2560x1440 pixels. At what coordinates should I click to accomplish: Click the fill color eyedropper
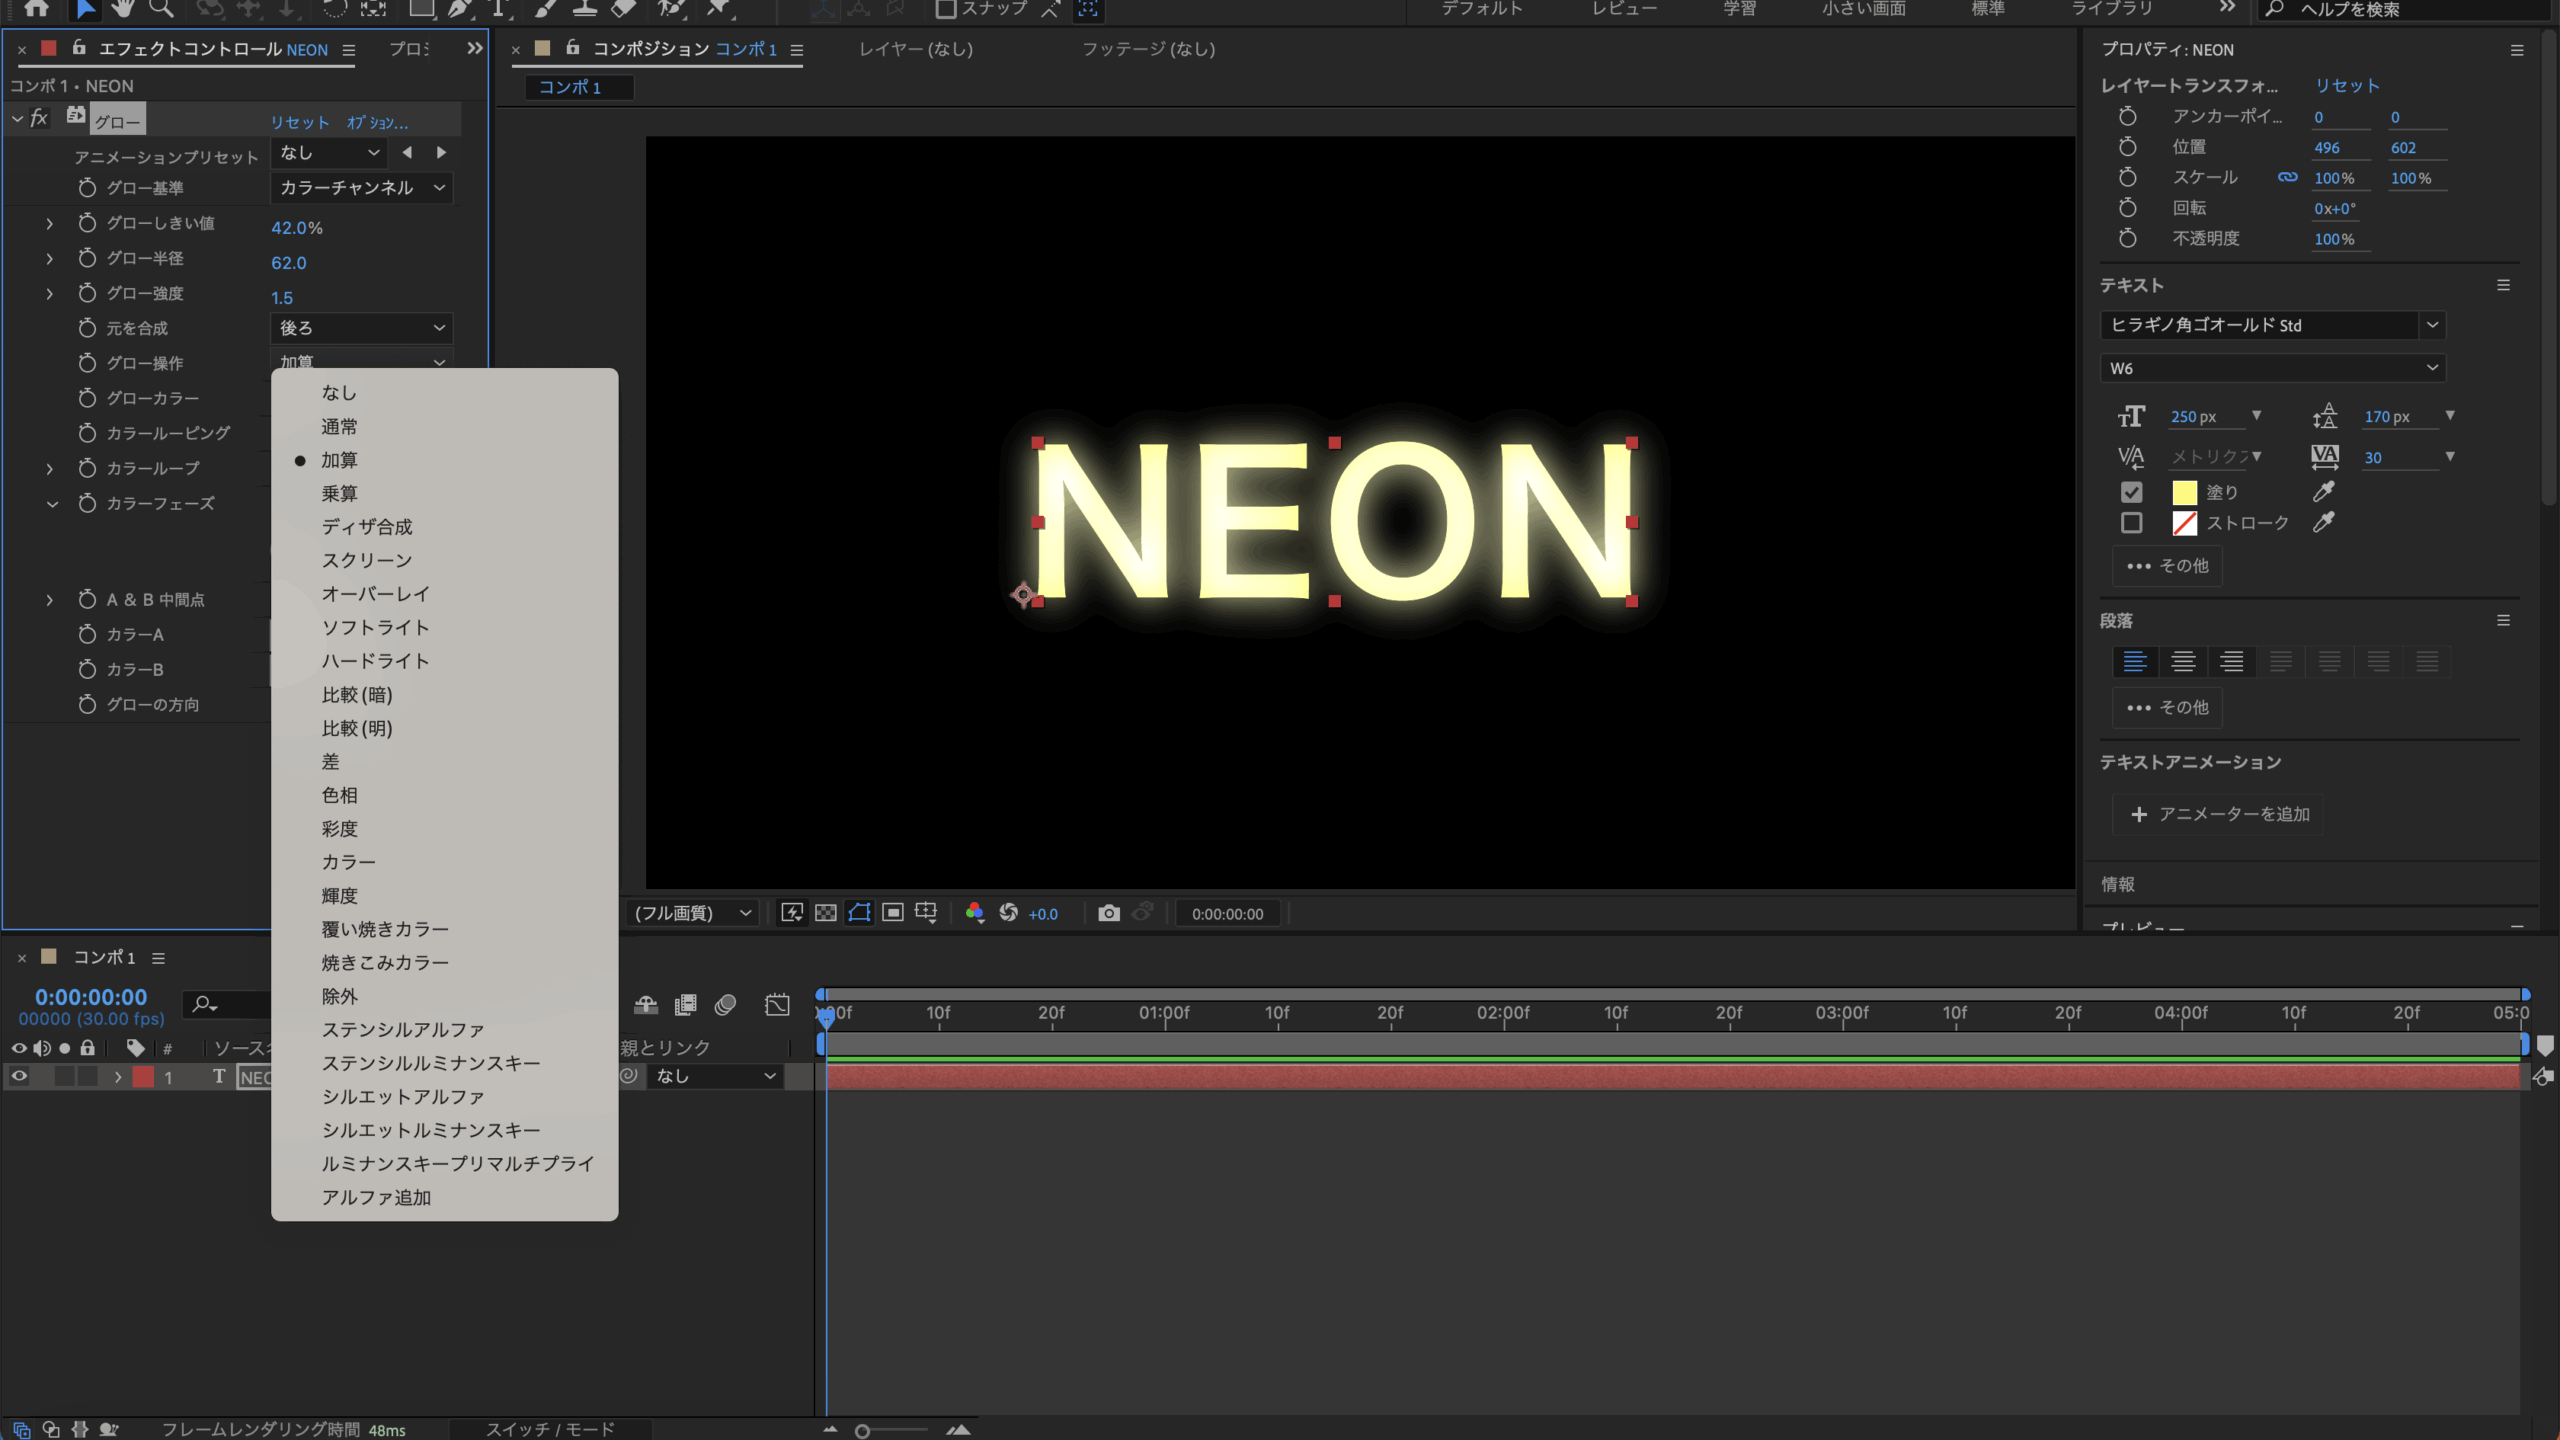click(2323, 491)
